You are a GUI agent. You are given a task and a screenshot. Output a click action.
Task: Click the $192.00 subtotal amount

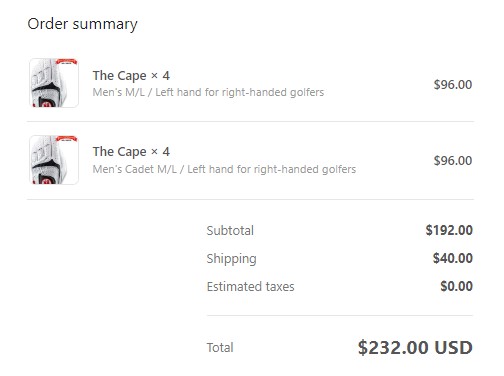(x=449, y=230)
